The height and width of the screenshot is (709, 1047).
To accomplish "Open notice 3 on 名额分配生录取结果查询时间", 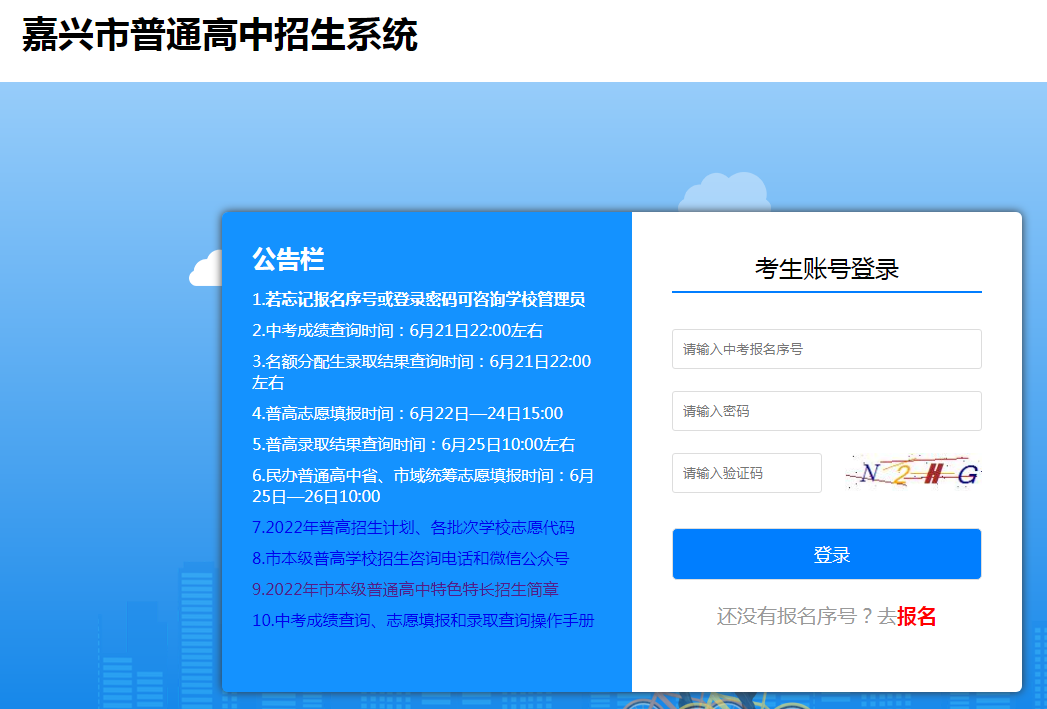I will (421, 371).
